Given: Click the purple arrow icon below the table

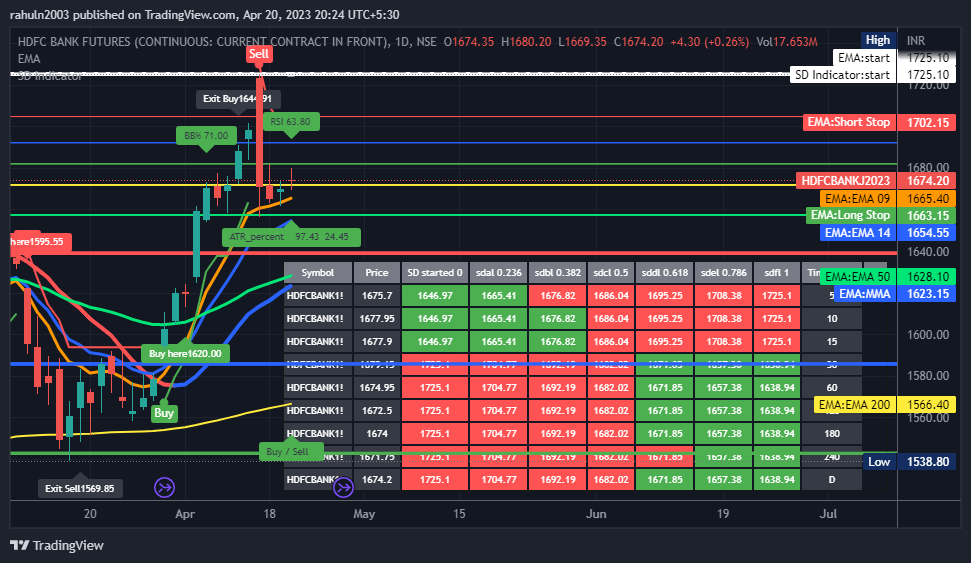Looking at the screenshot, I should pos(343,487).
